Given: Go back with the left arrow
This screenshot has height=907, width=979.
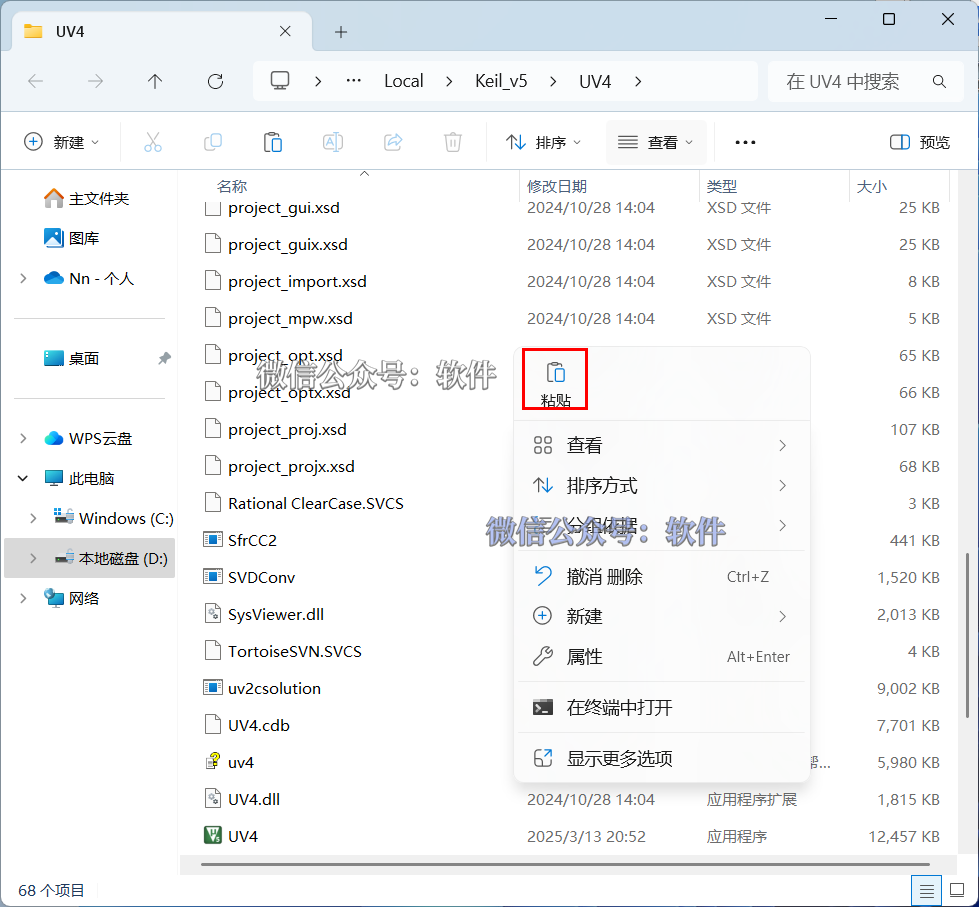Looking at the screenshot, I should [36, 81].
